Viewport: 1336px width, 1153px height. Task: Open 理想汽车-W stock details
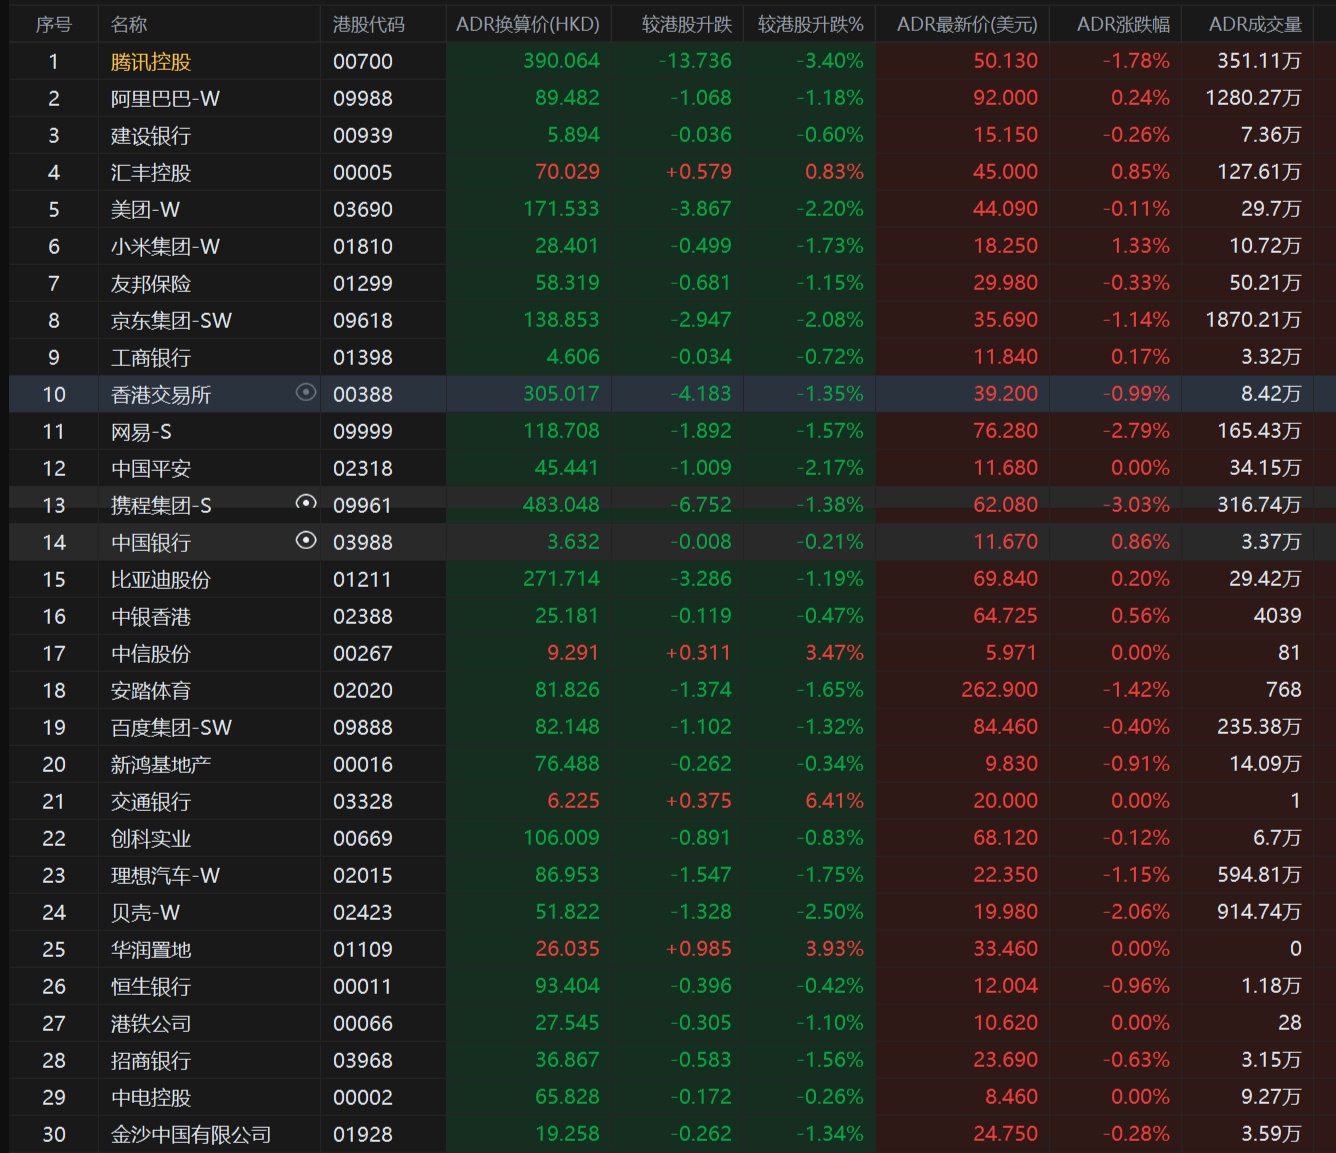pos(672,875)
